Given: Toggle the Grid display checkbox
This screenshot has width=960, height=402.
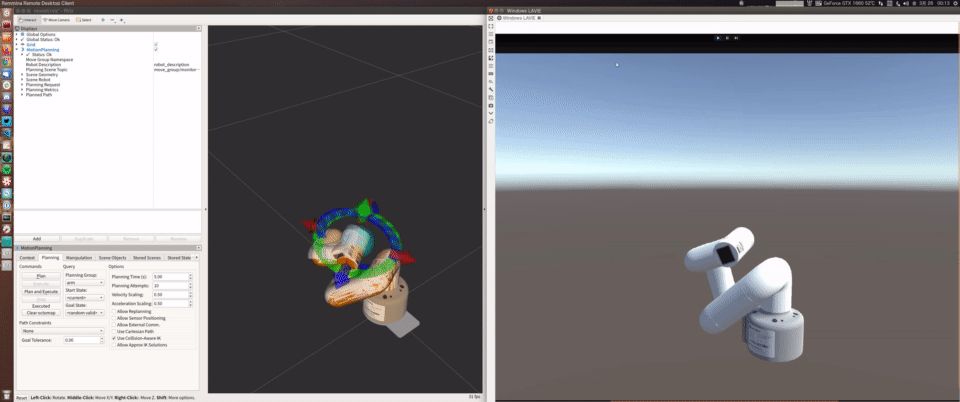Looking at the screenshot, I should 156,45.
